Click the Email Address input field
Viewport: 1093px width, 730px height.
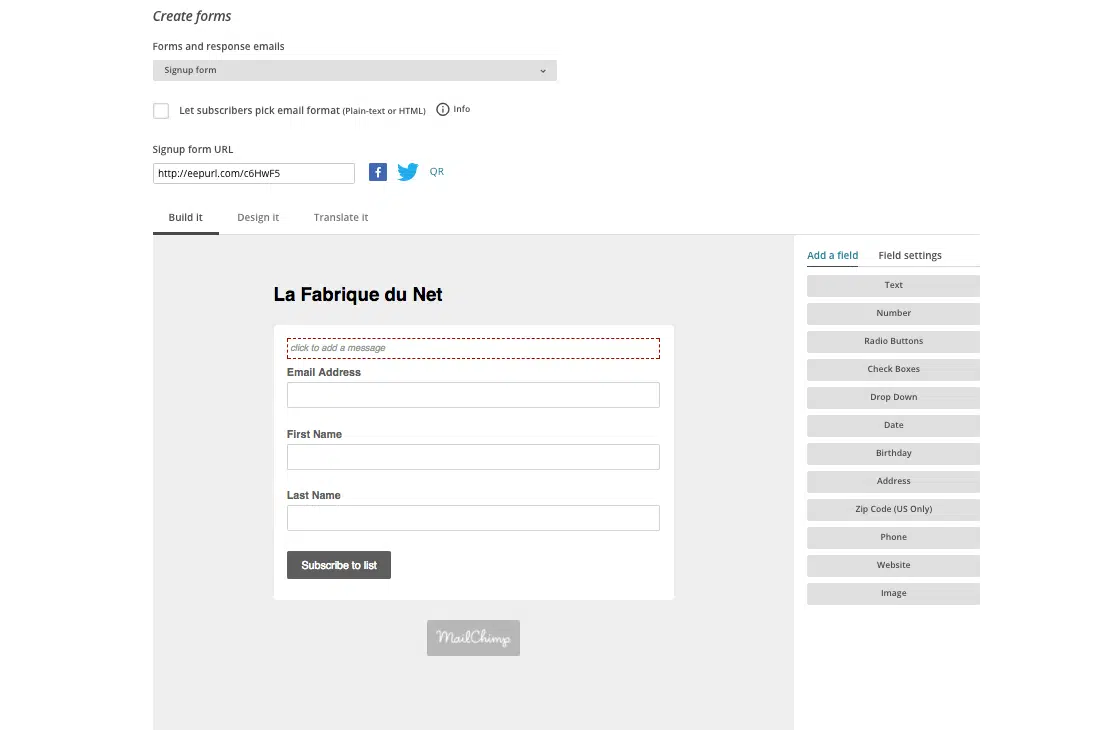click(x=473, y=395)
